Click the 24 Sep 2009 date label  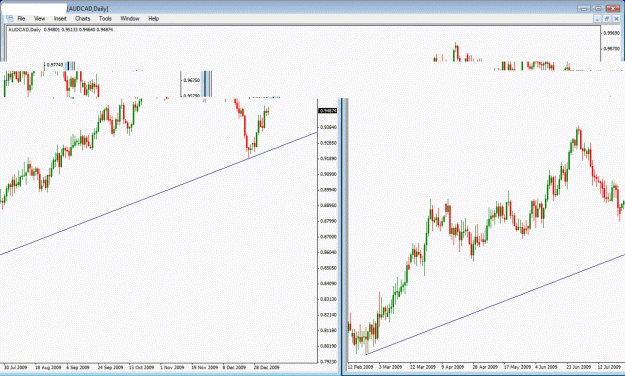[x=110, y=367]
